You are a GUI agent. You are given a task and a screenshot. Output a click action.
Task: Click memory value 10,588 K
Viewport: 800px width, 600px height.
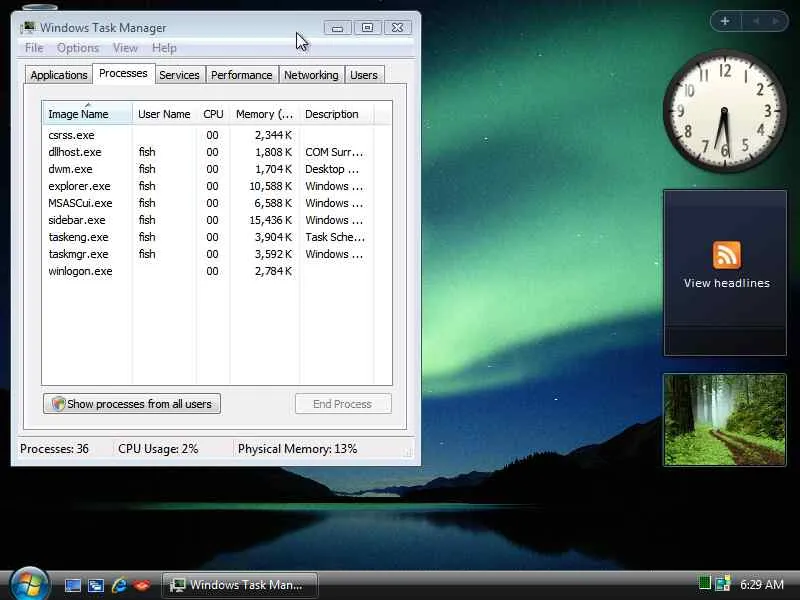[x=270, y=186]
